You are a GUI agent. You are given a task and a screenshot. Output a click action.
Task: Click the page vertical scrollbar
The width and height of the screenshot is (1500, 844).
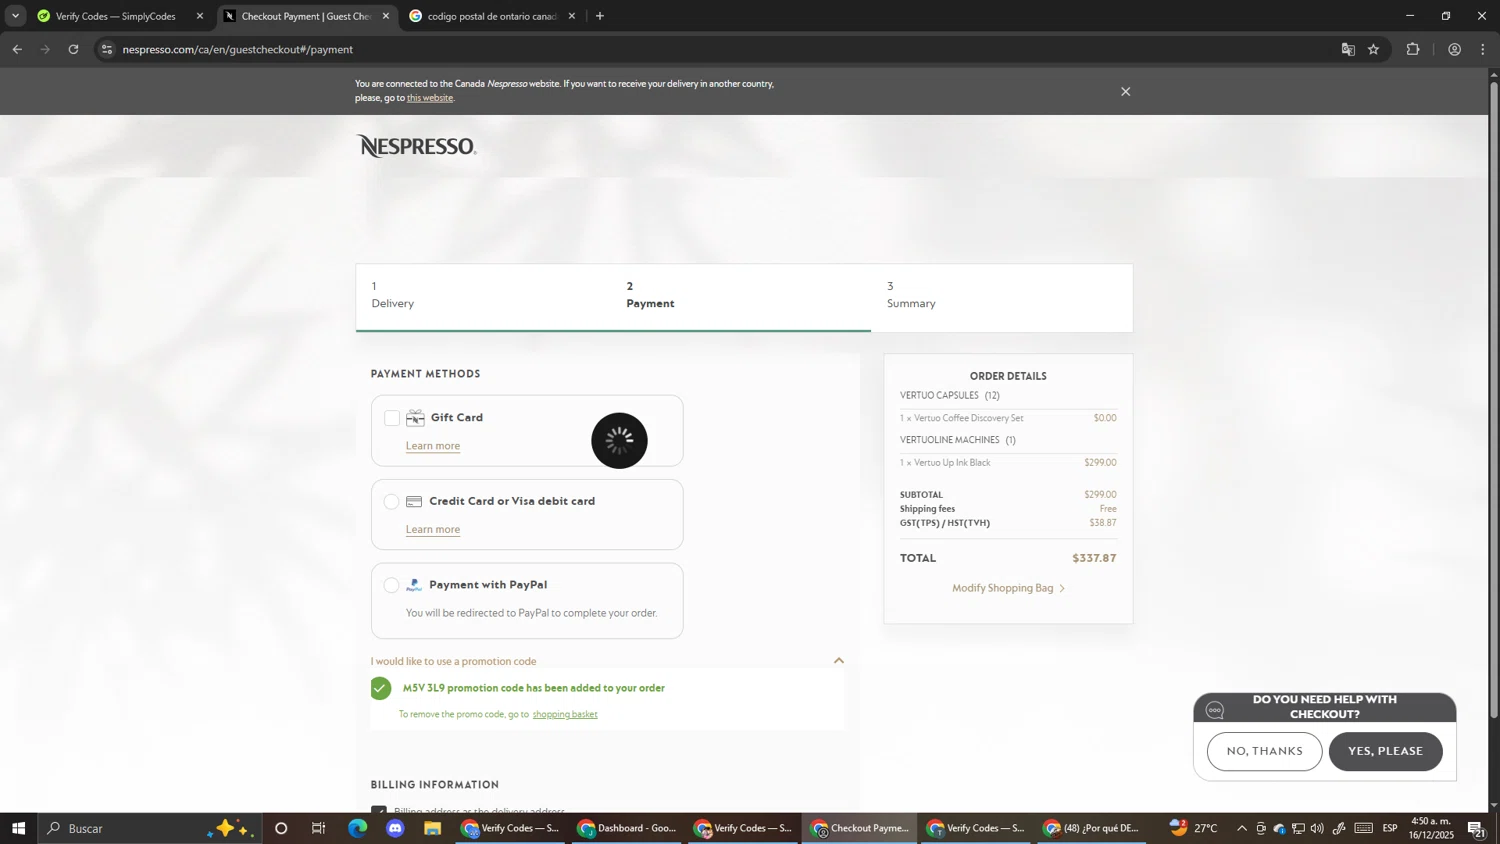click(1494, 400)
